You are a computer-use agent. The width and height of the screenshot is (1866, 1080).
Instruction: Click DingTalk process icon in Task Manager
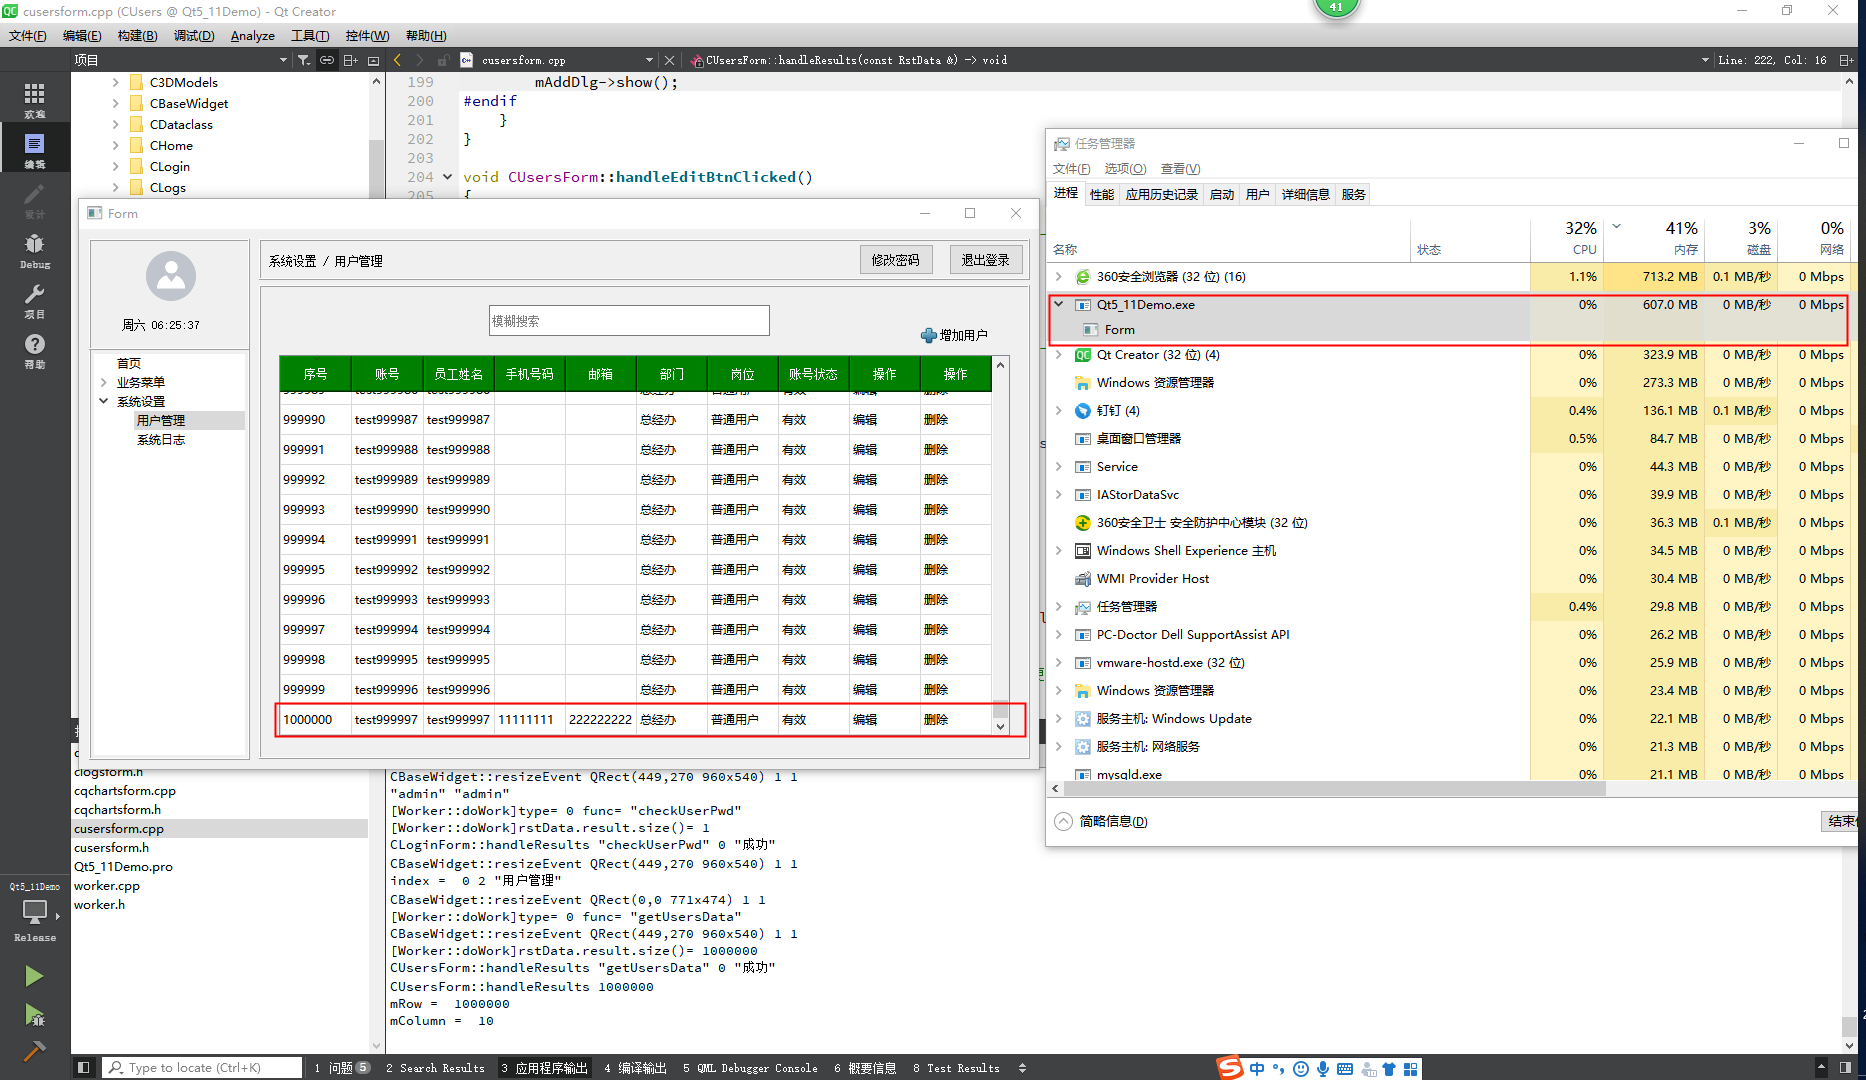tap(1082, 411)
